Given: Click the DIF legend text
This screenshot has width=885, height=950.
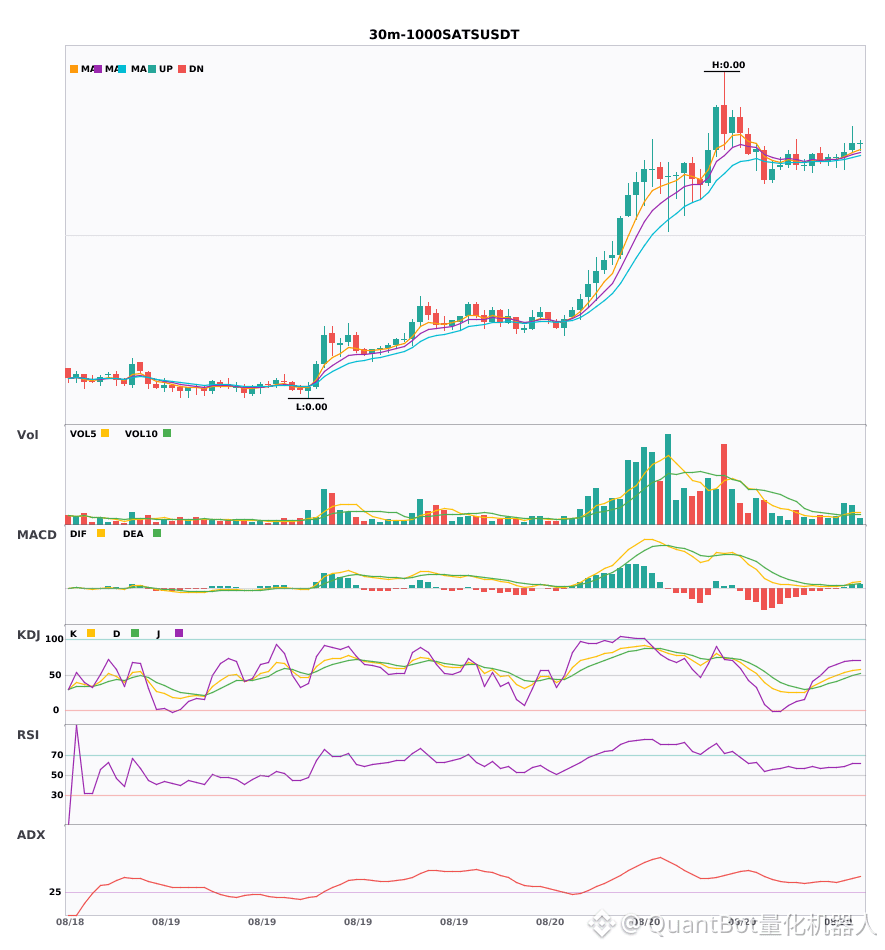Looking at the screenshot, I should pos(78,534).
